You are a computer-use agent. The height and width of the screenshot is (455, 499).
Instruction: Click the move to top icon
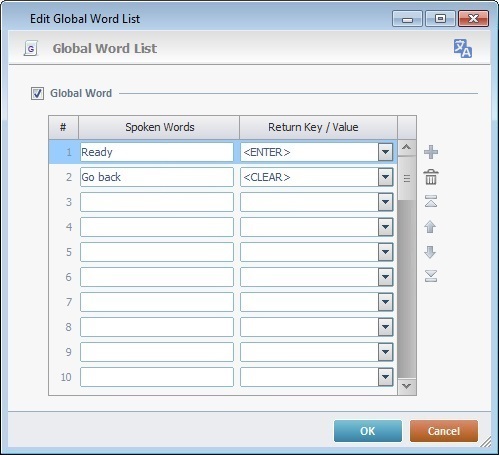431,201
